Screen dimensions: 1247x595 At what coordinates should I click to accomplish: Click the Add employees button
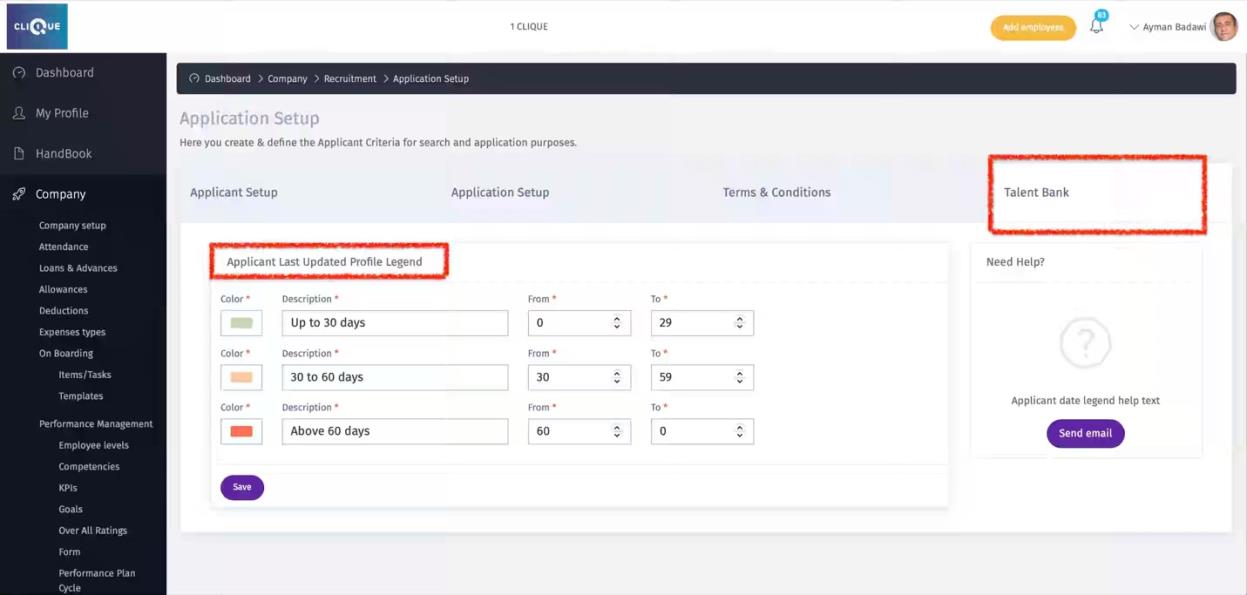(x=1033, y=27)
